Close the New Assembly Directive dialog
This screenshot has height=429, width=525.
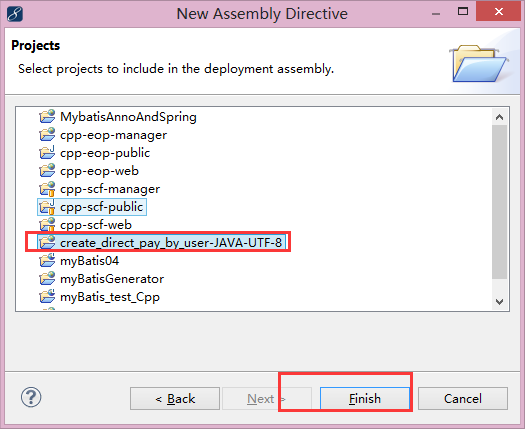499,11
